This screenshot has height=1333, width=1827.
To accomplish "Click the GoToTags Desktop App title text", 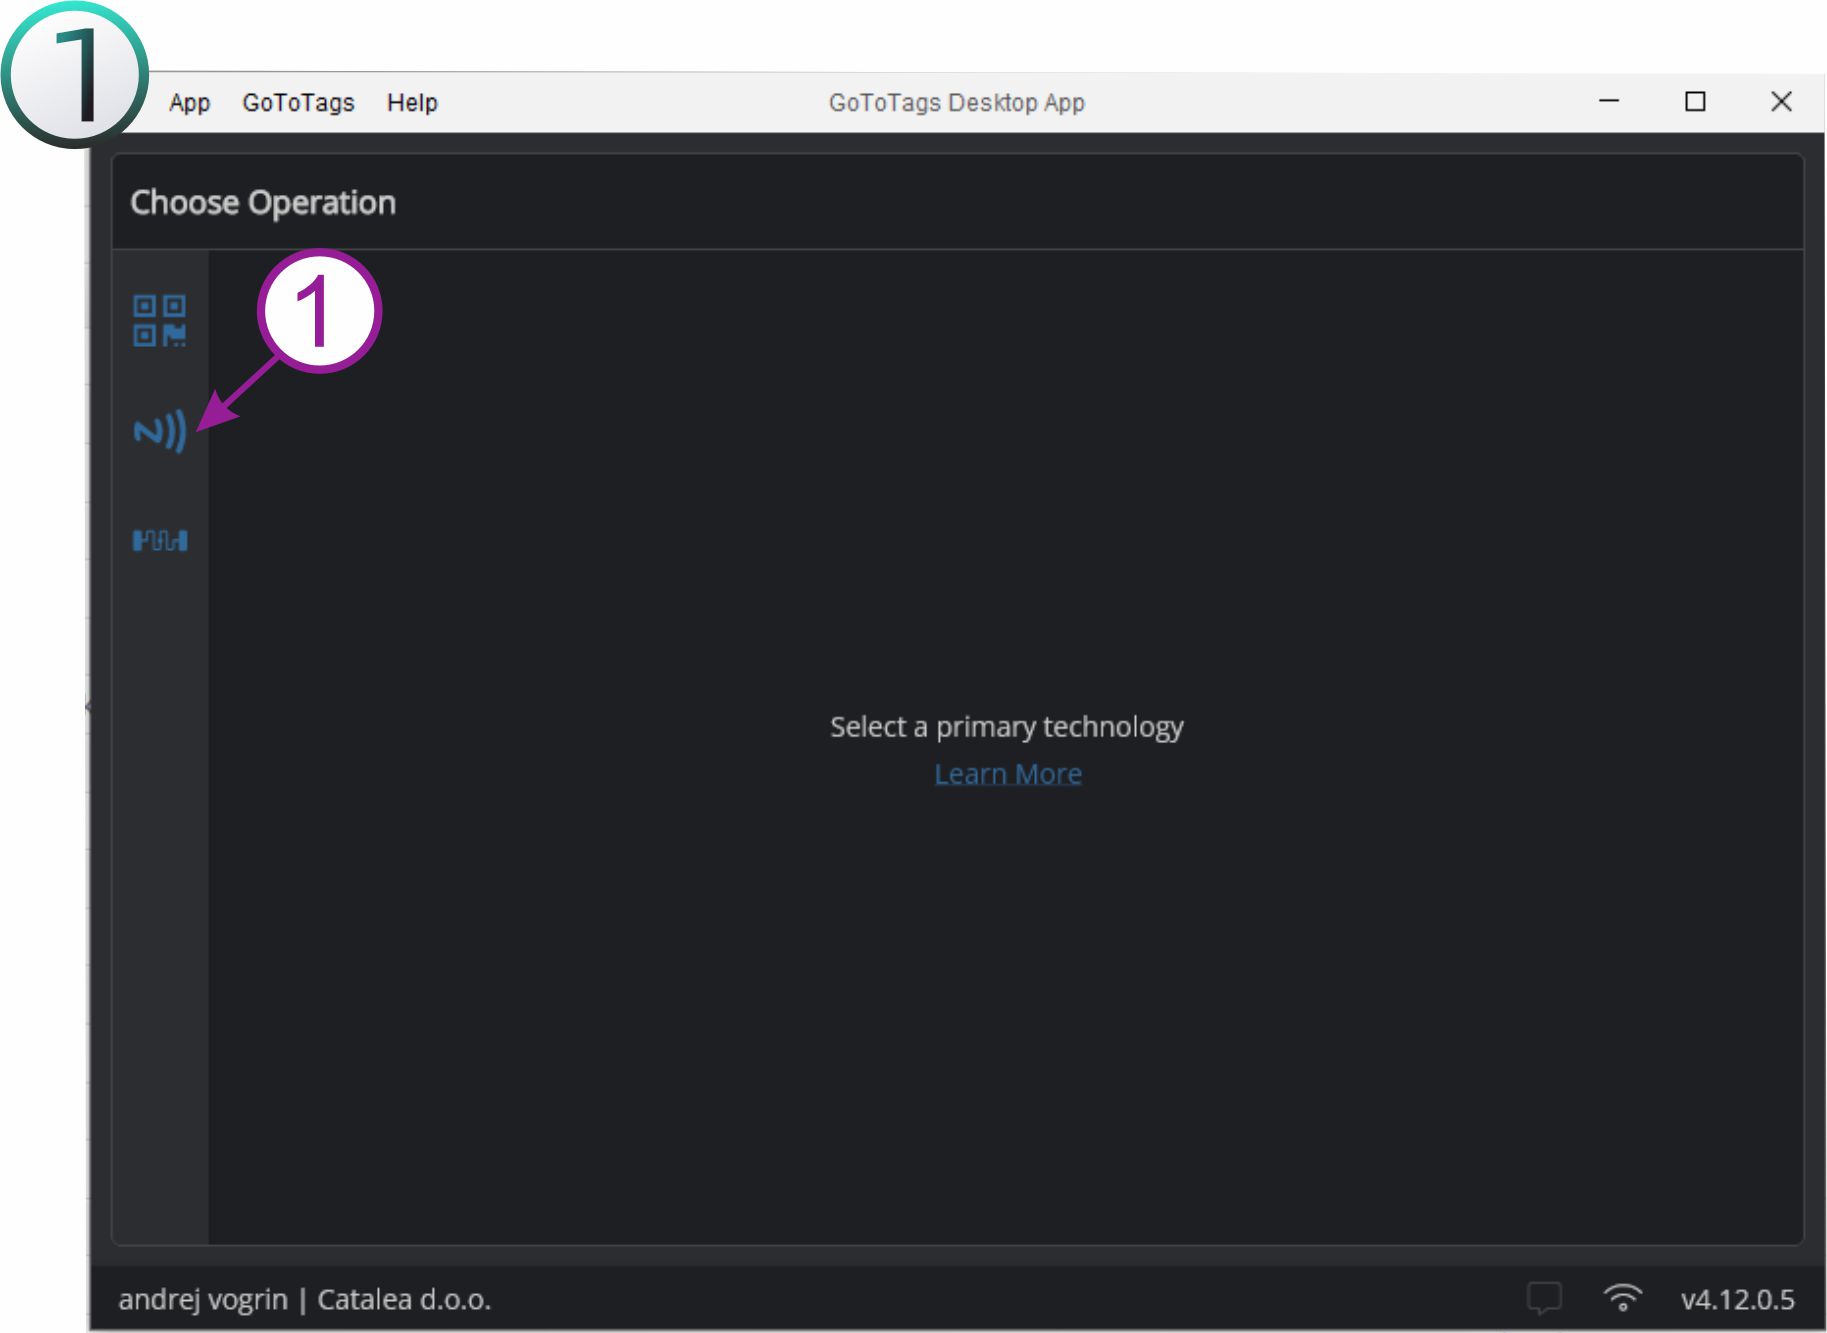I will coord(956,103).
